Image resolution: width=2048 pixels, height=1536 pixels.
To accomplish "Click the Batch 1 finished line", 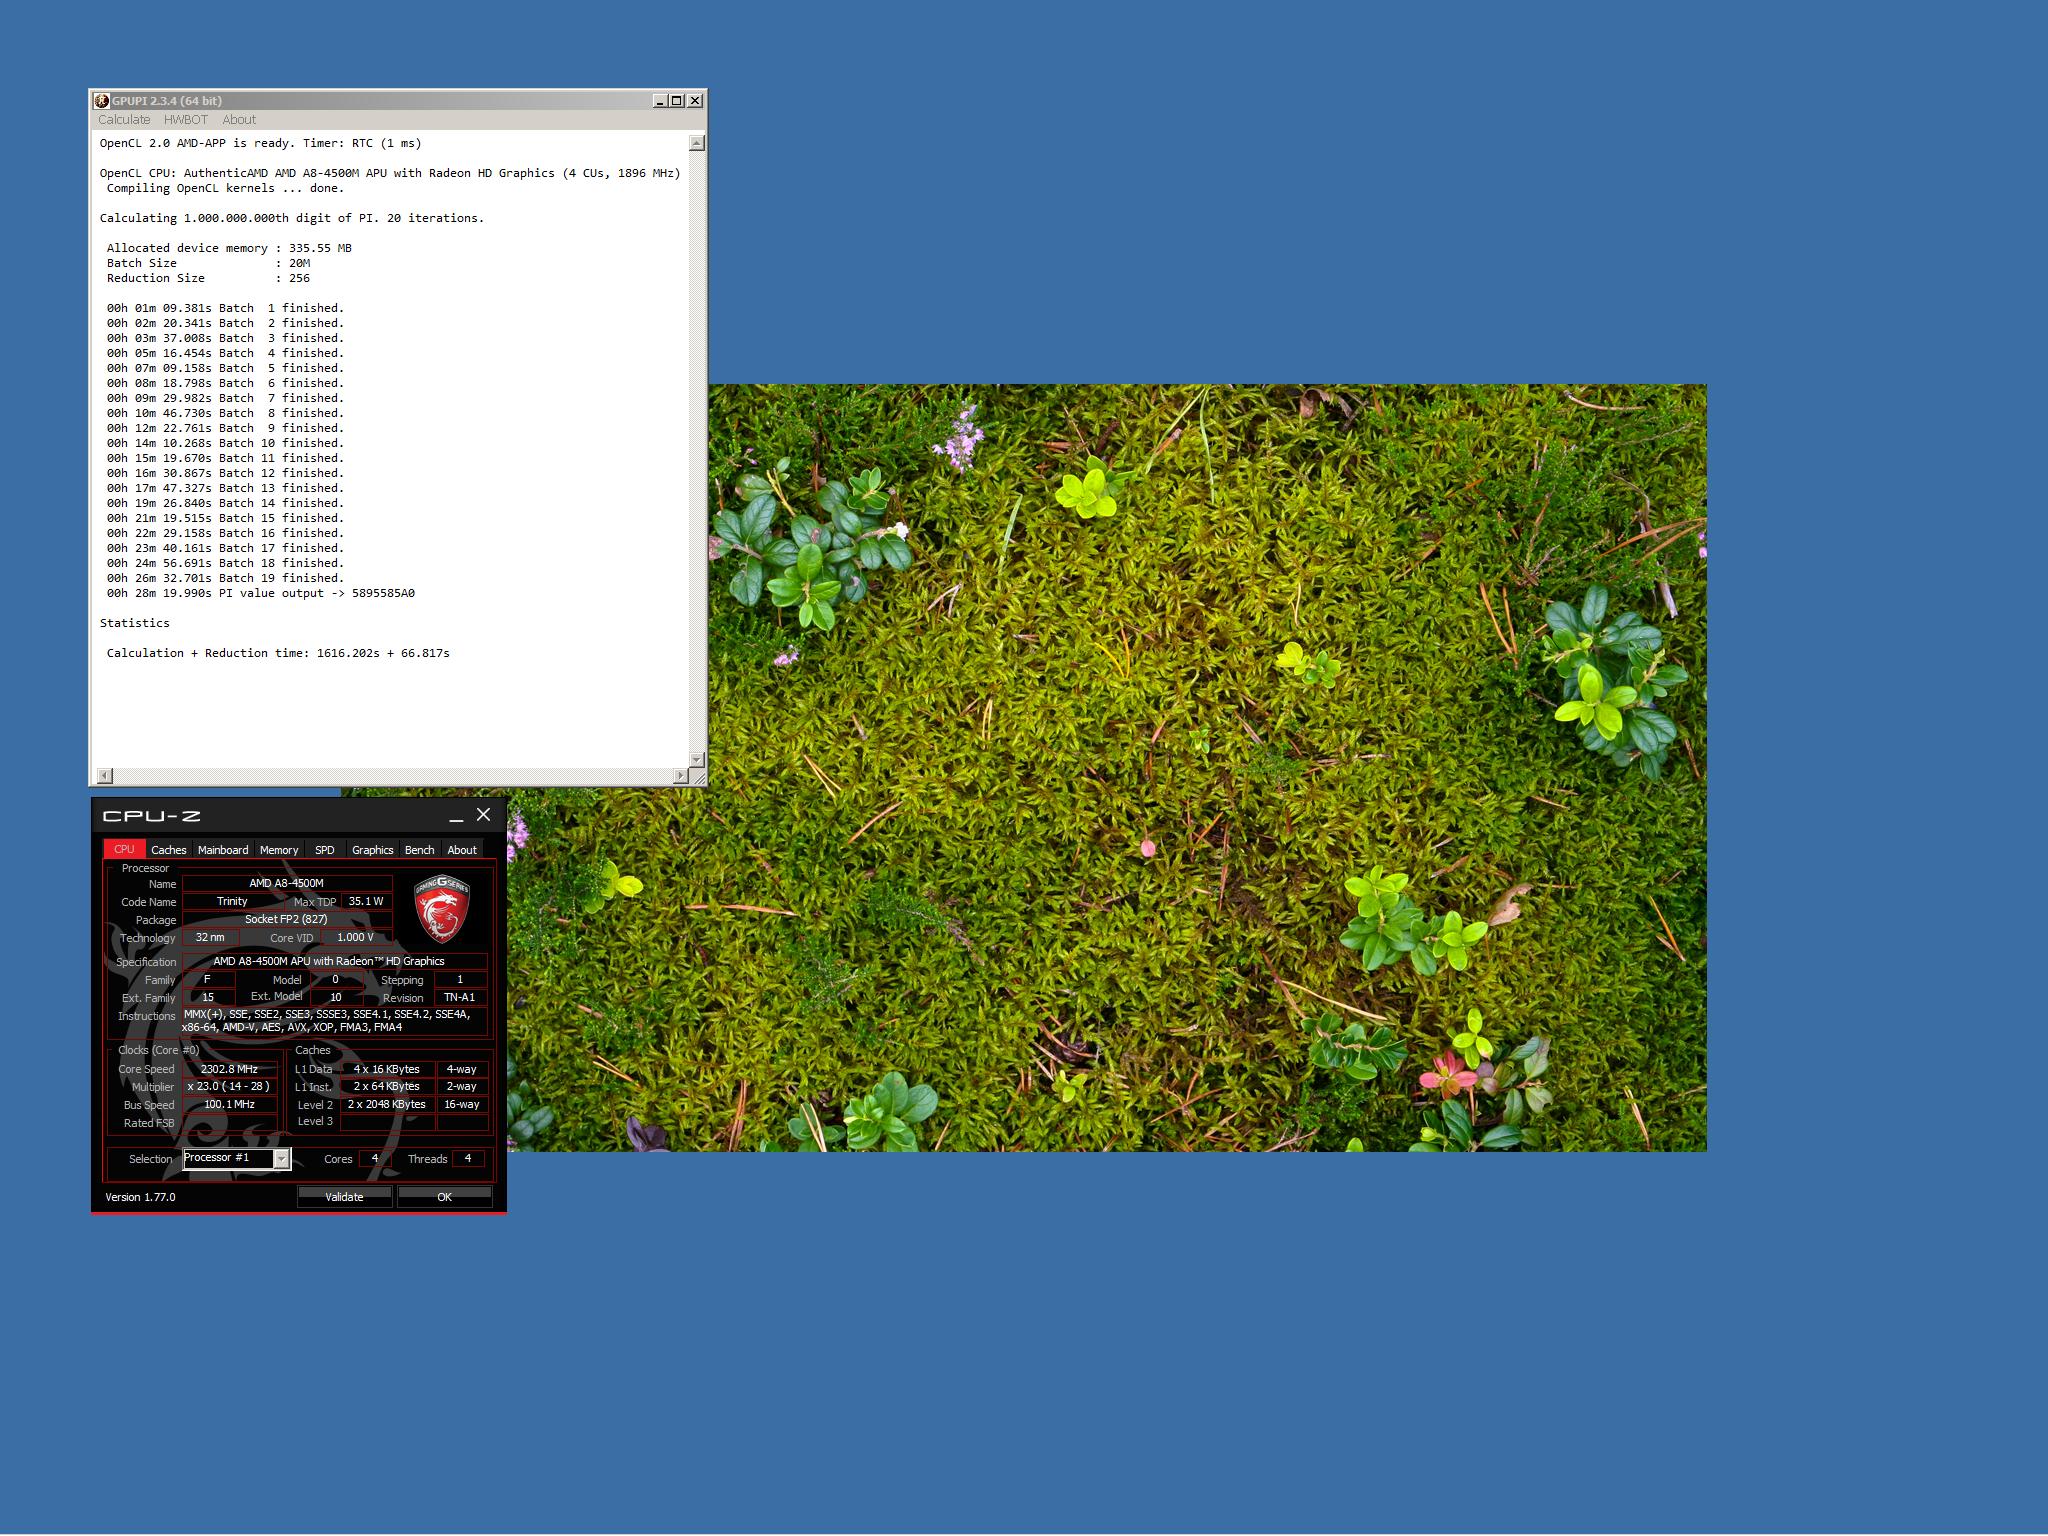I will point(225,308).
